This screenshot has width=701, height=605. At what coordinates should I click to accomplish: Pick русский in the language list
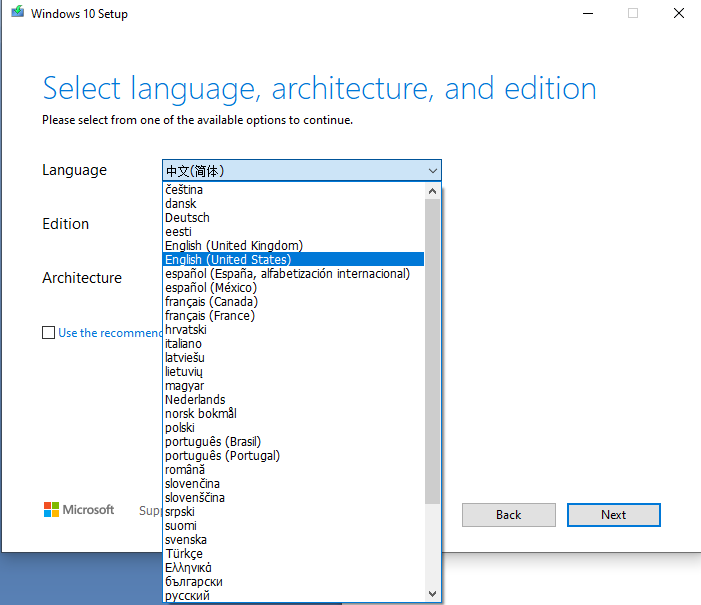tap(293, 596)
